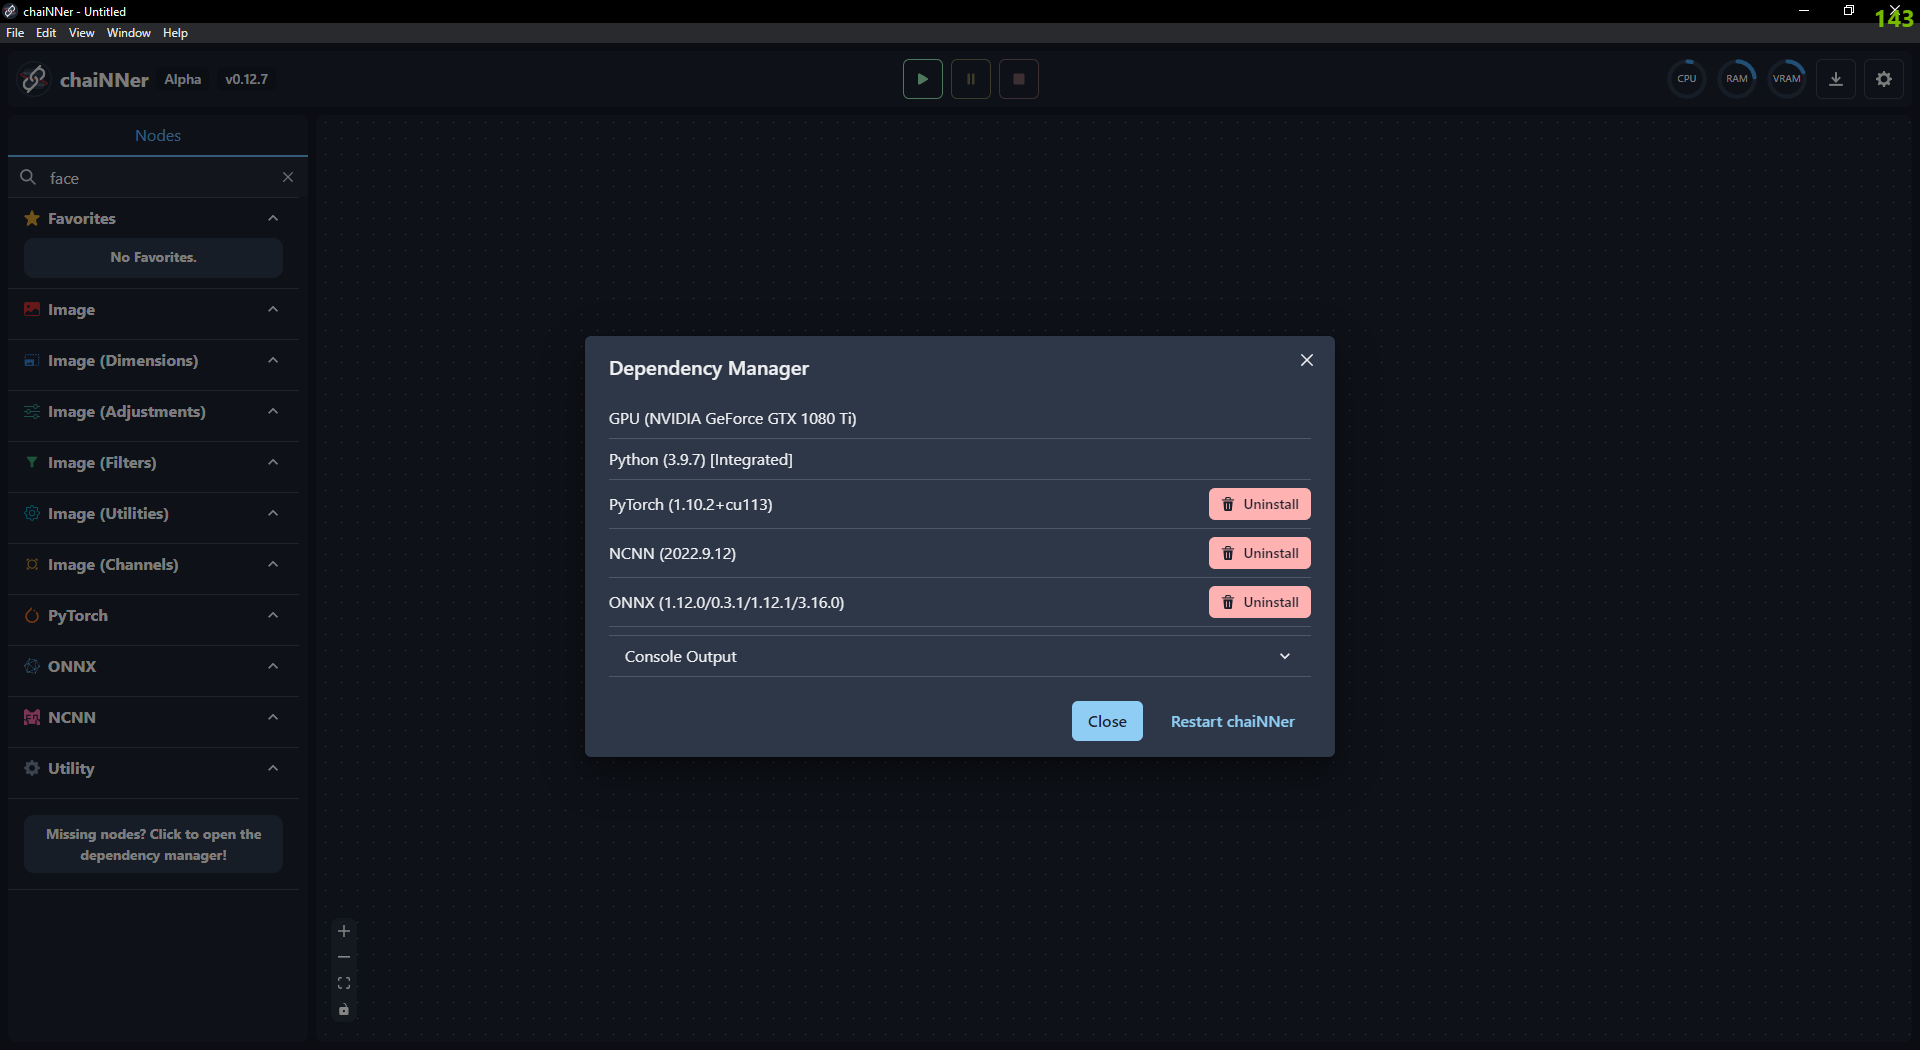The width and height of the screenshot is (1920, 1050).
Task: Fit the view using the frame icon
Action: [344, 983]
